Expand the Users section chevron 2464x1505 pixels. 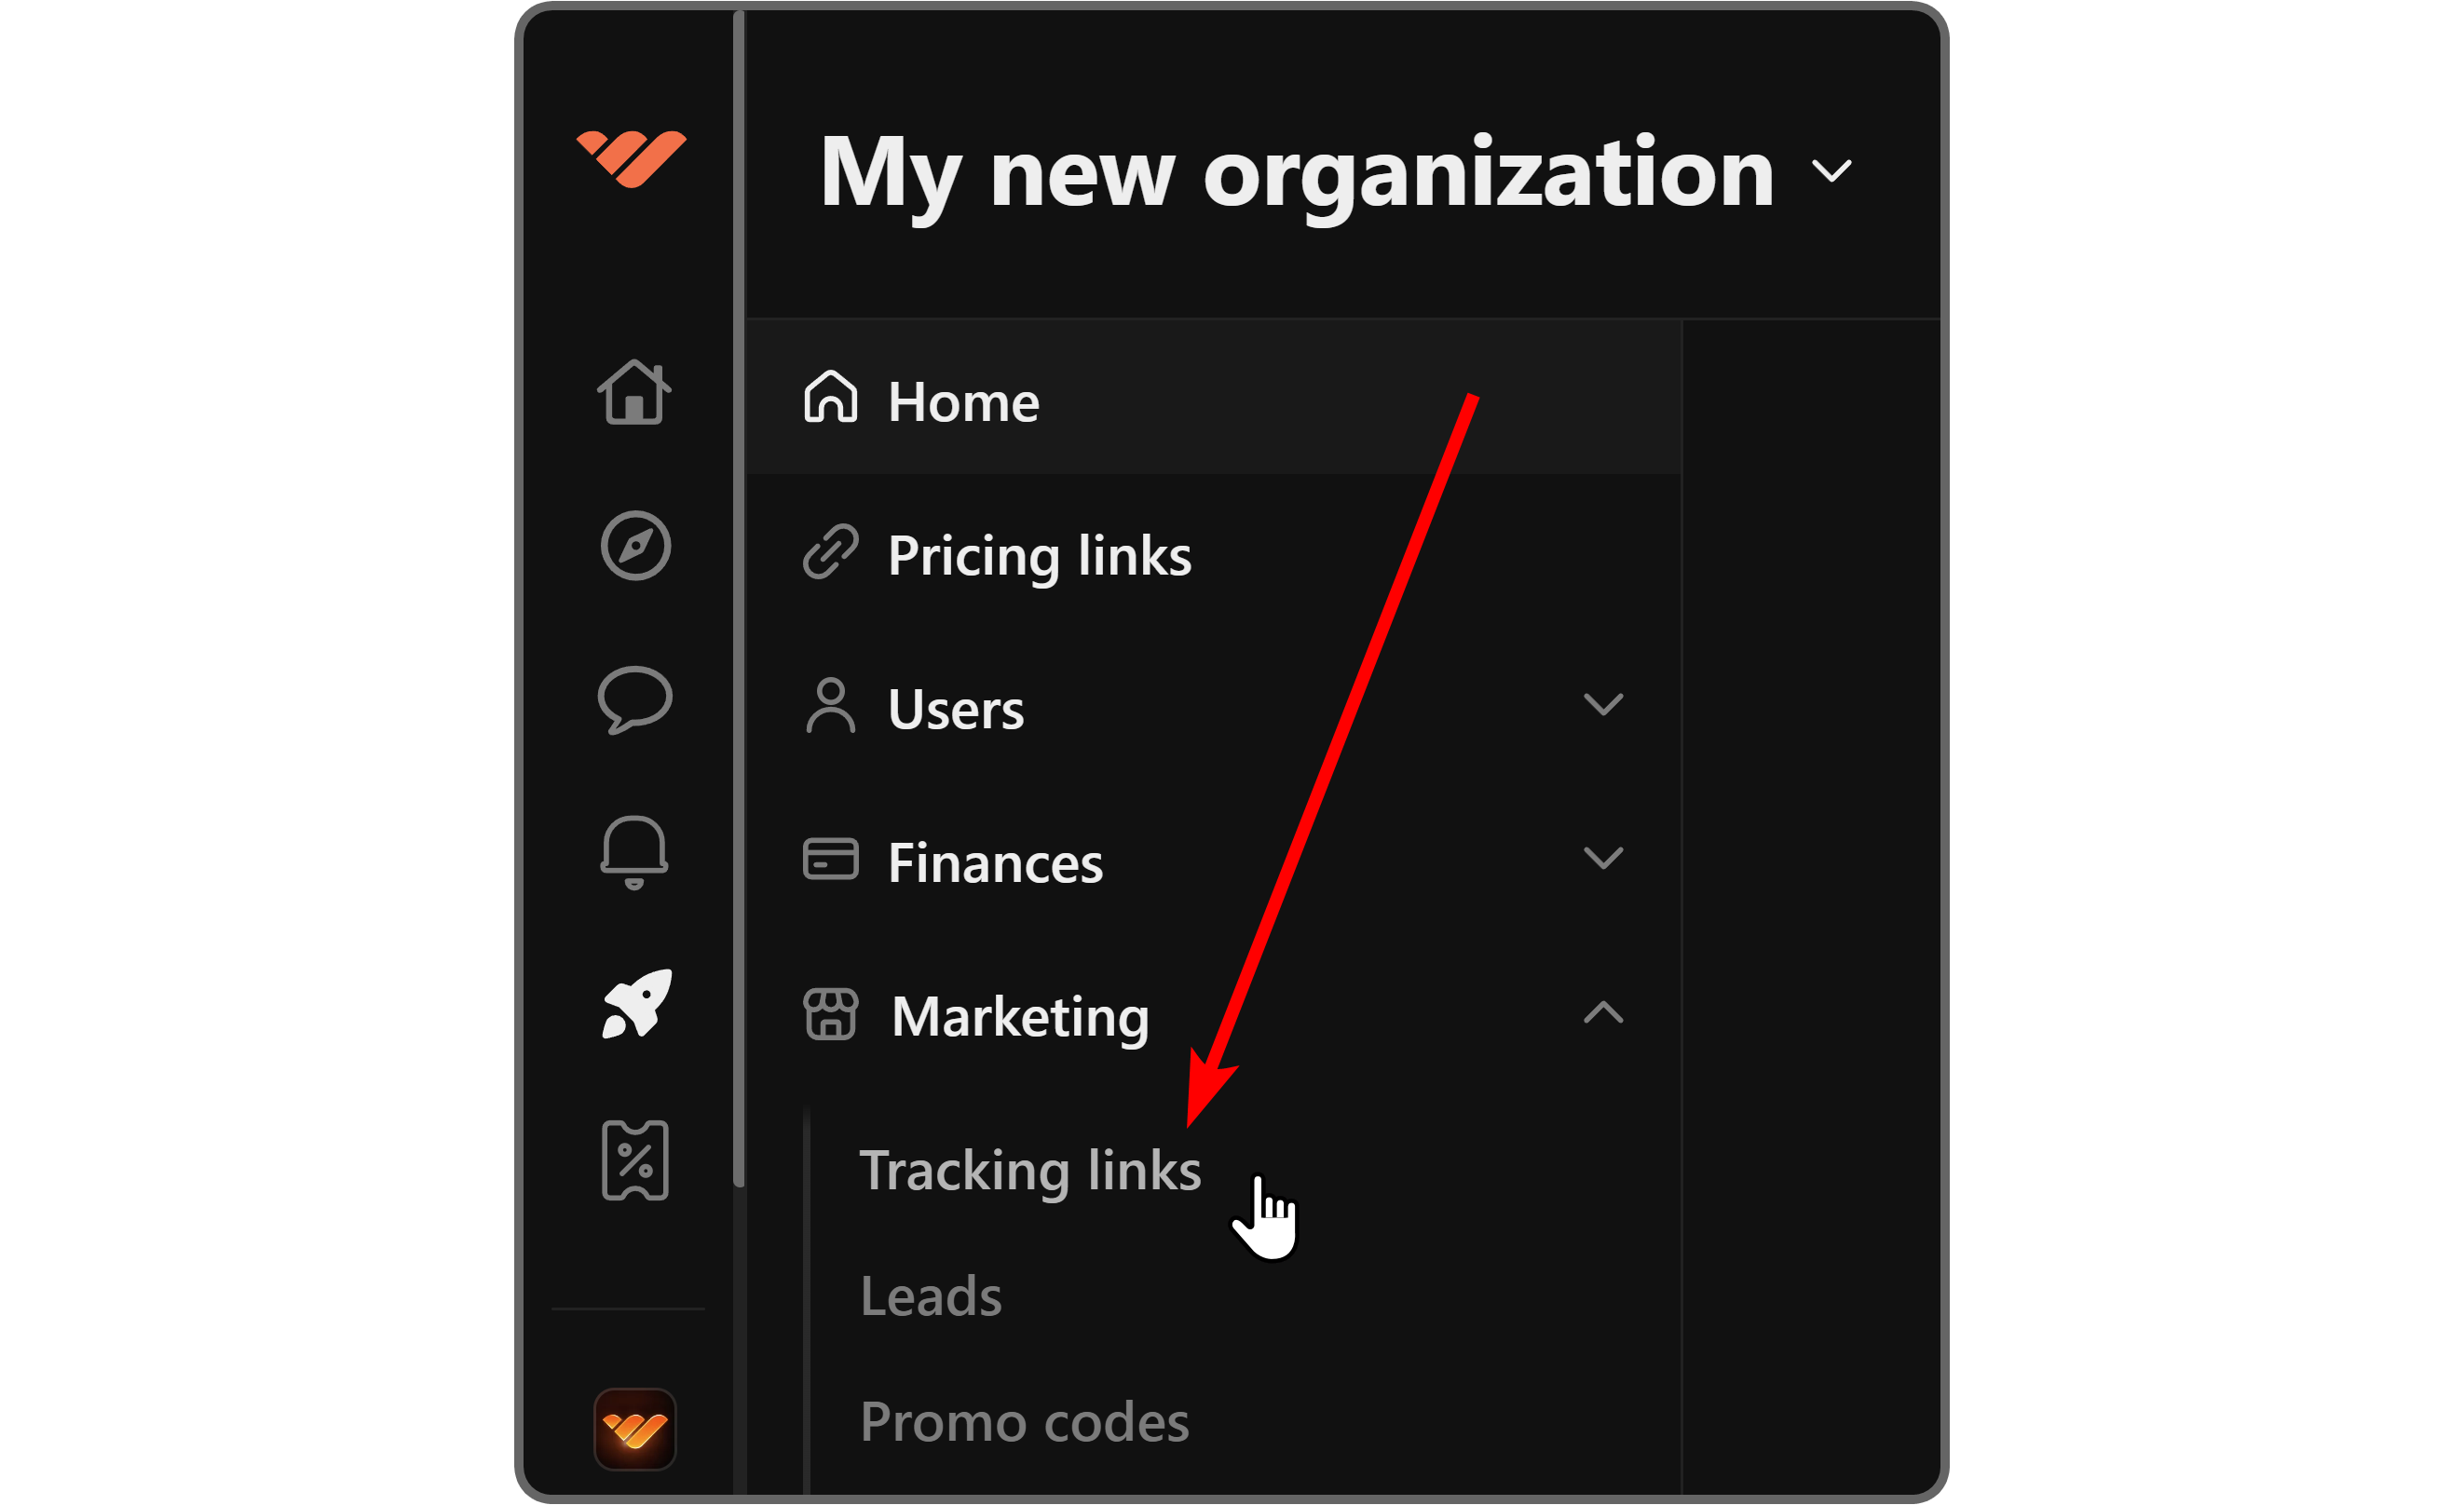tap(1603, 705)
